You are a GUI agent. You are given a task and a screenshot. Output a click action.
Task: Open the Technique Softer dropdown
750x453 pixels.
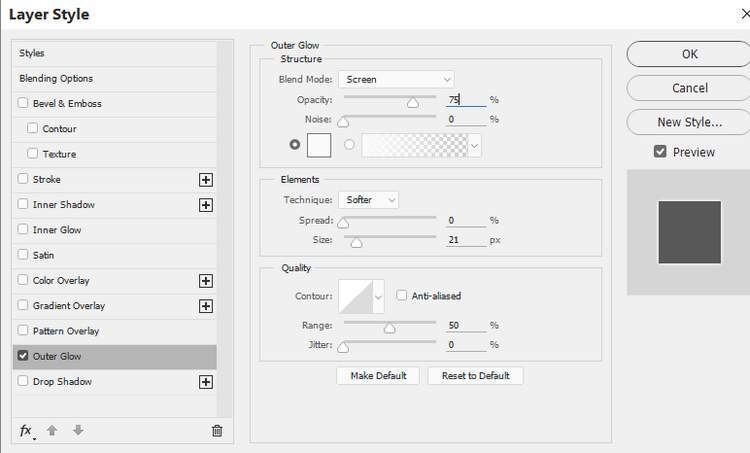click(368, 200)
